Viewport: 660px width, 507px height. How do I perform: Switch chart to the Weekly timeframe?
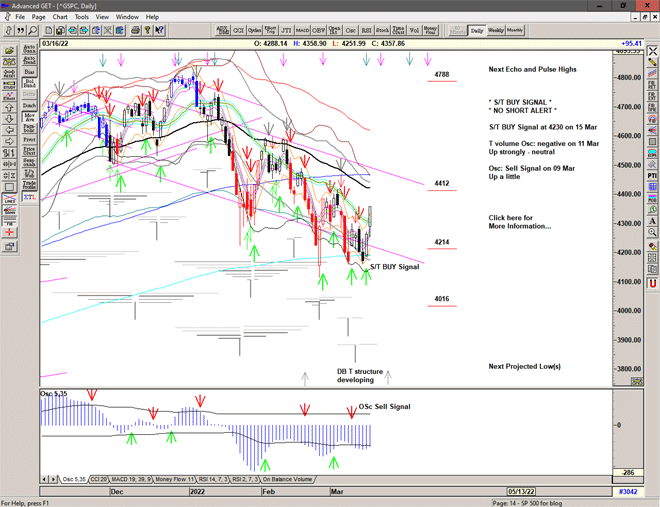496,30
